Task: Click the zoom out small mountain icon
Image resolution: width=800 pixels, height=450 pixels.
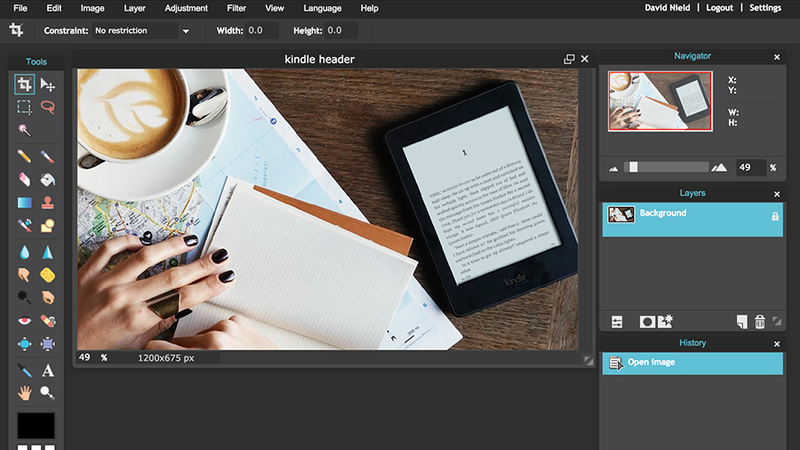Action: 613,168
